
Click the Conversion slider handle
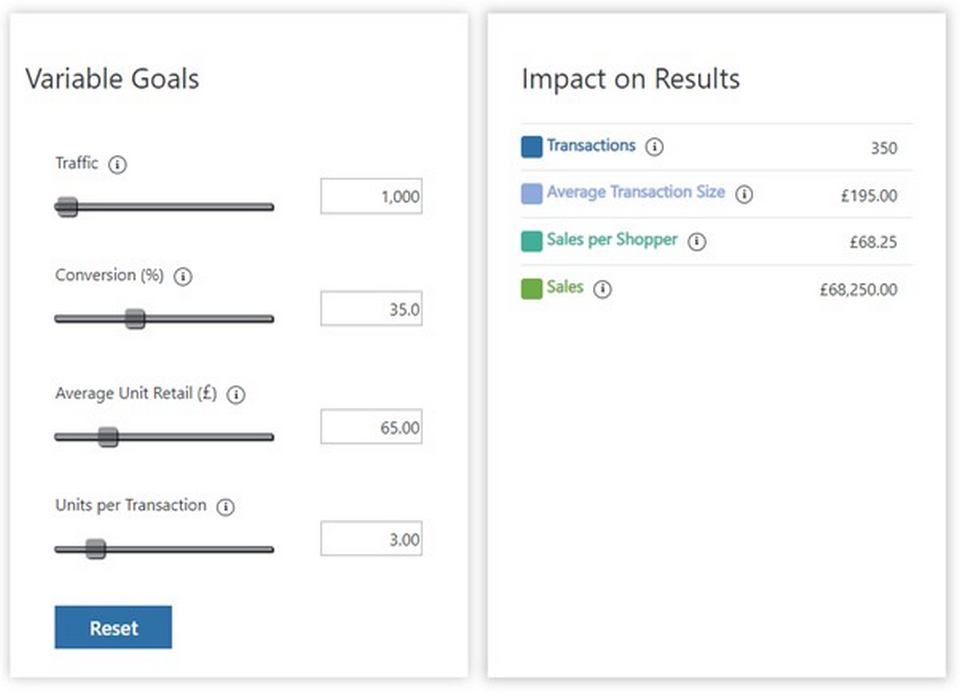137,318
